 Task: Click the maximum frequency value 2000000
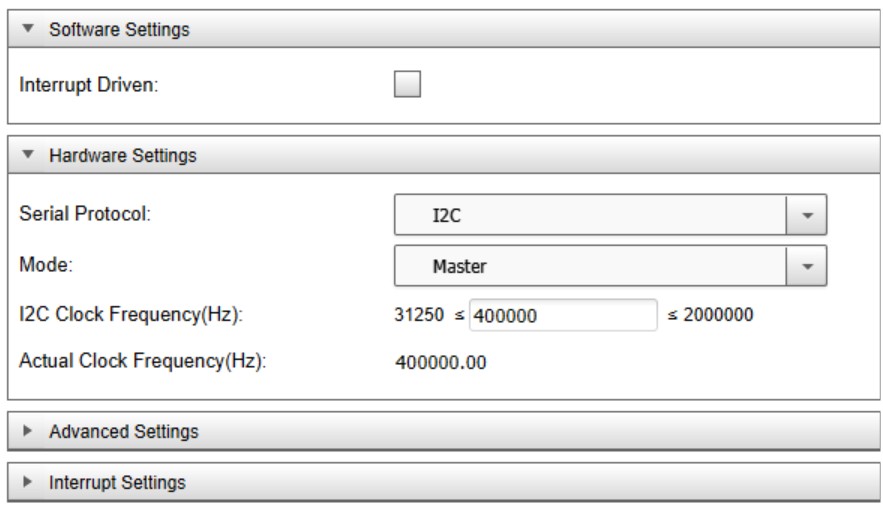(x=716, y=315)
